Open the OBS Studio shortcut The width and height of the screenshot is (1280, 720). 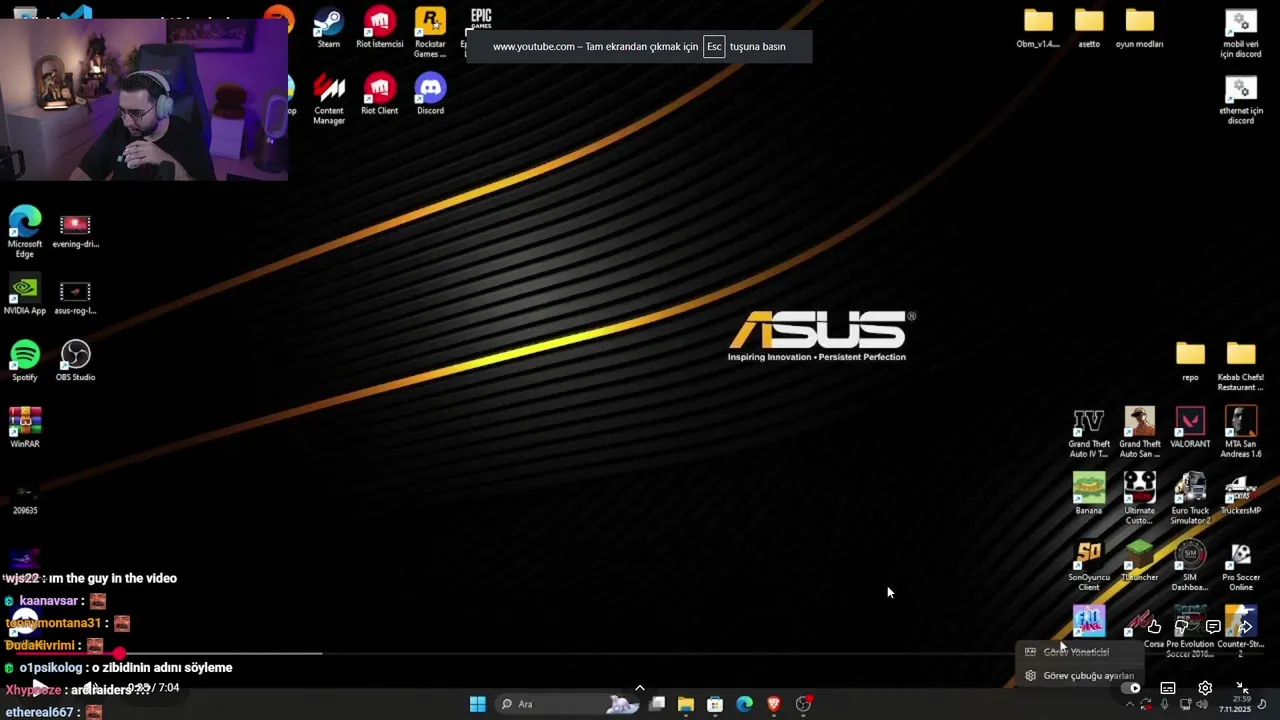(75, 361)
